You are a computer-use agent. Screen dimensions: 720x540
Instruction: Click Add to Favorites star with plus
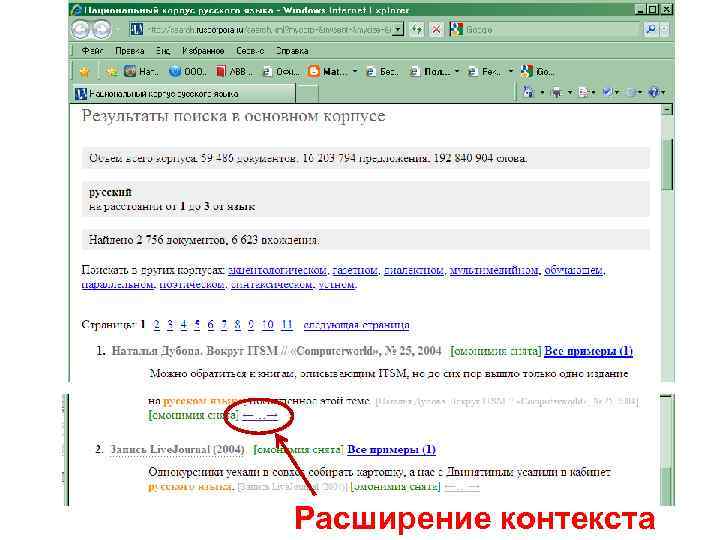tap(111, 72)
